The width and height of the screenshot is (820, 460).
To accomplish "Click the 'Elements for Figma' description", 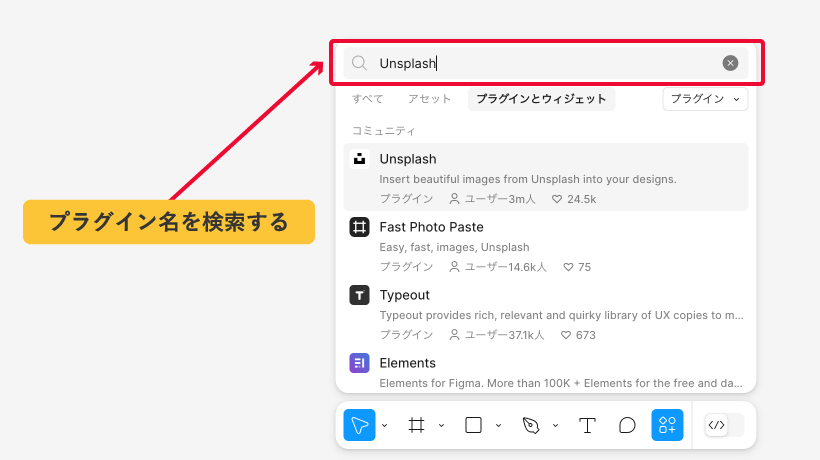I will 561,383.
